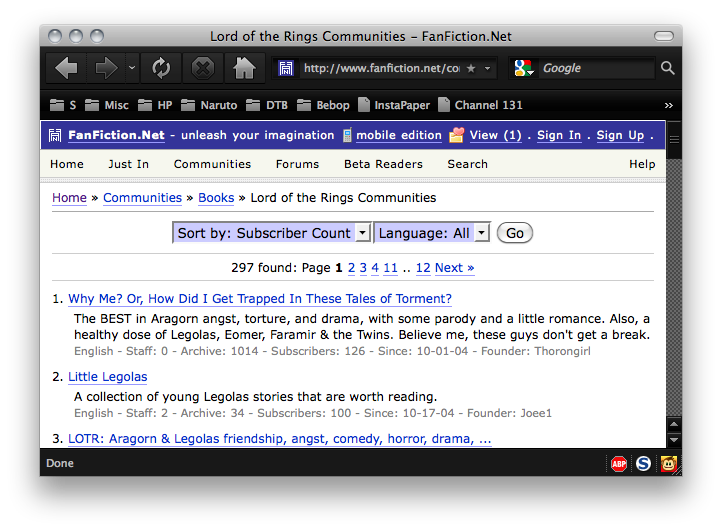This screenshot has height=531, width=722.
Task: Open the View (1) link
Action: click(x=495, y=135)
